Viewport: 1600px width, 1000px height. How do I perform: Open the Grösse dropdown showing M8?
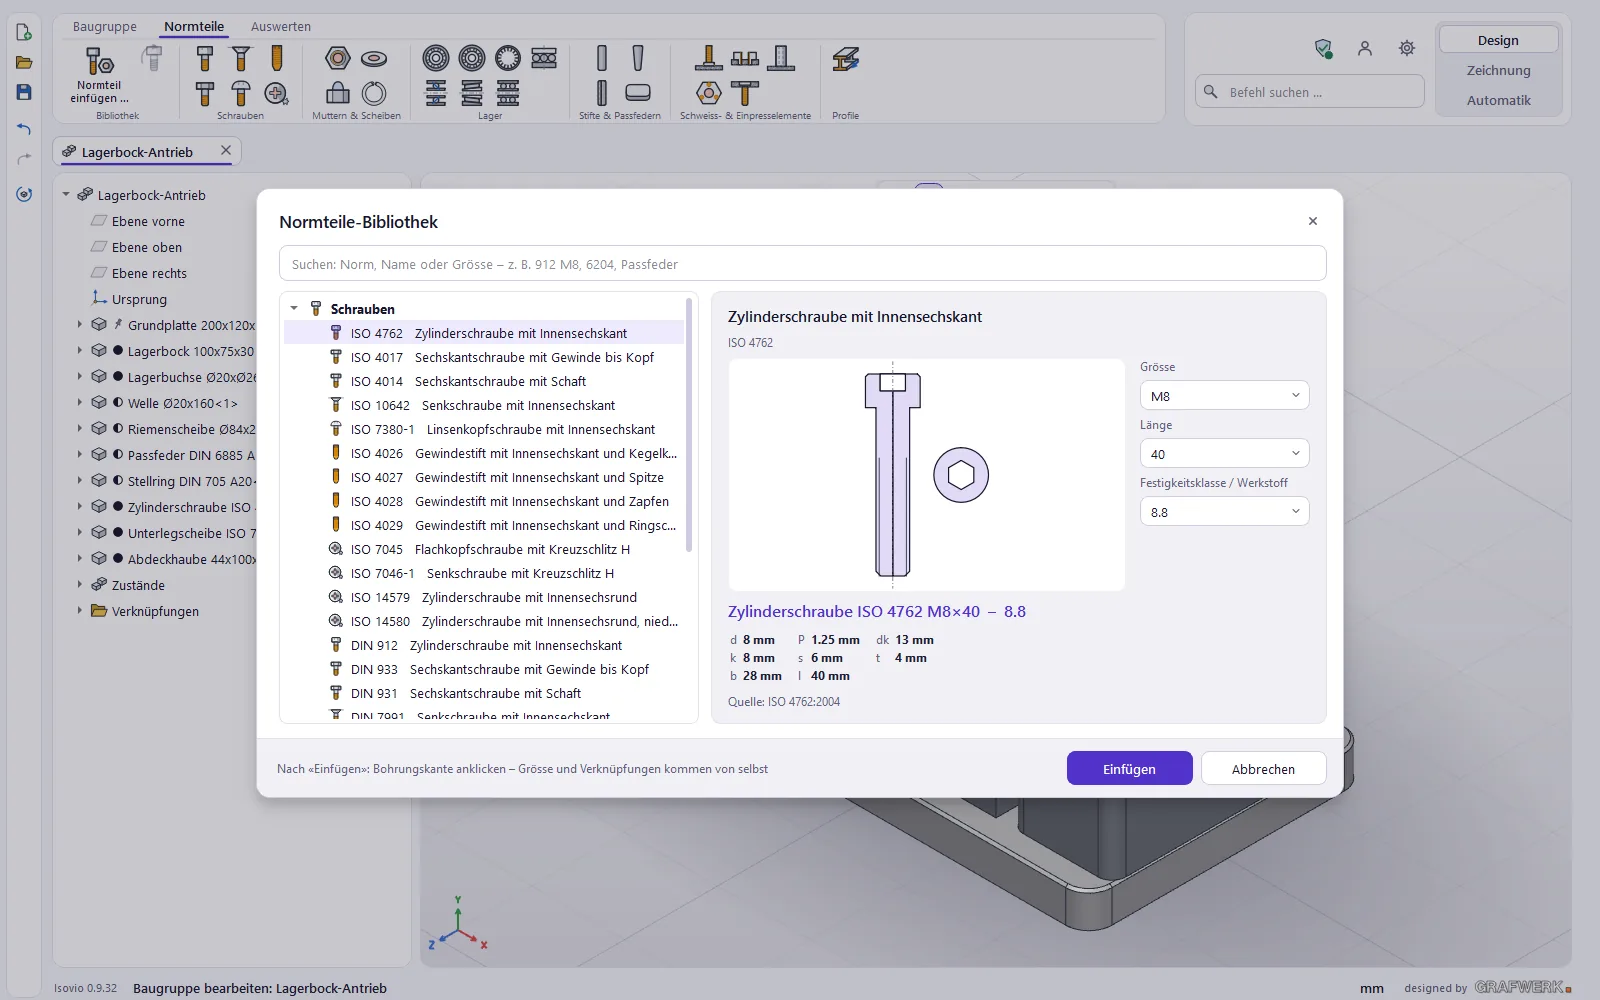coord(1224,395)
